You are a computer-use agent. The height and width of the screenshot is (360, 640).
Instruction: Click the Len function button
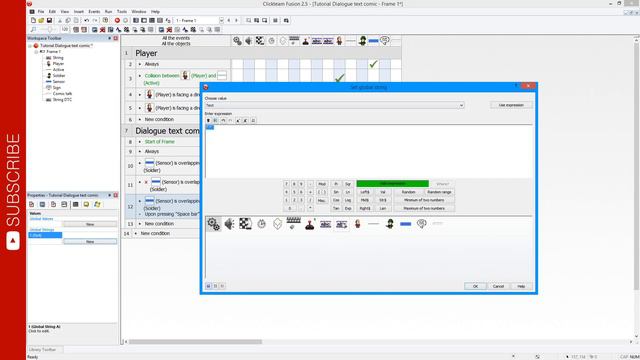(382, 208)
